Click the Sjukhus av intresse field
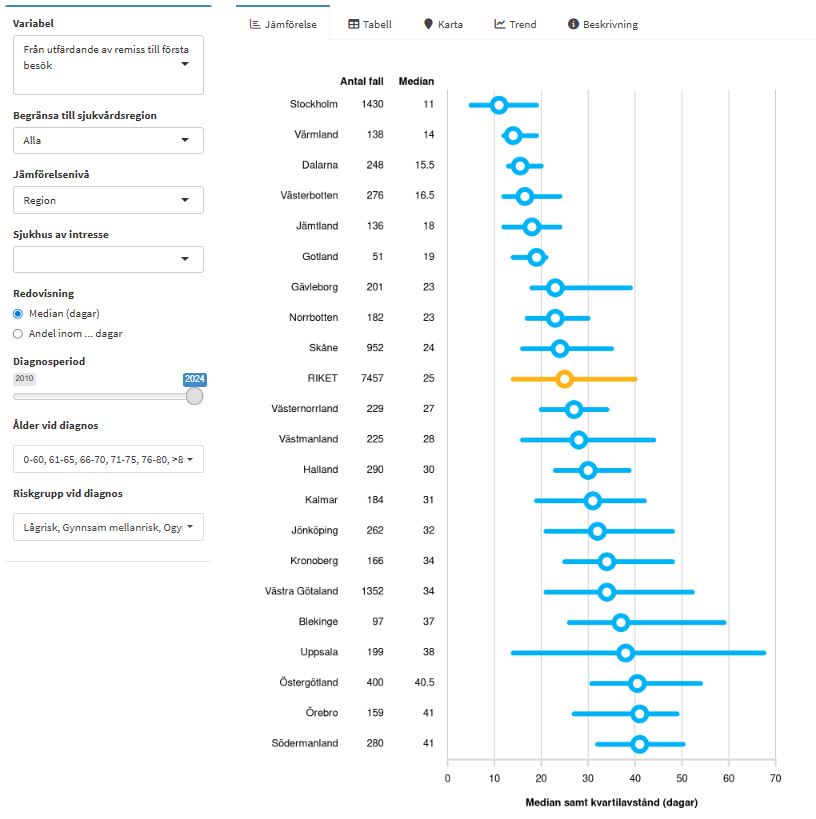This screenshot has height=819, width=816. click(108, 260)
